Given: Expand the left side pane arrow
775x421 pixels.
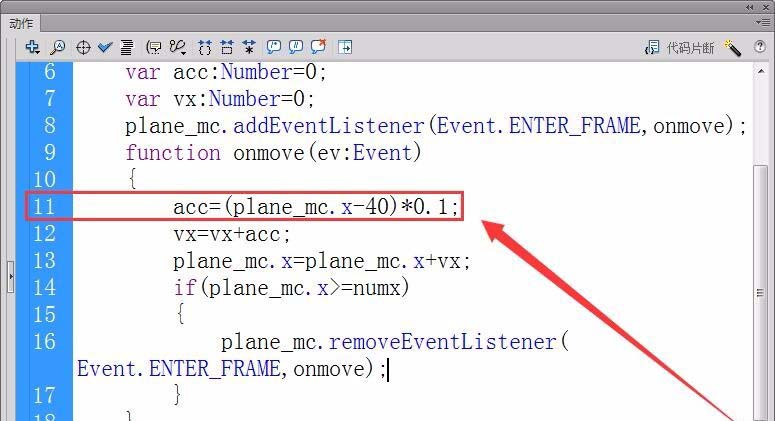Looking at the screenshot, I should 10,277.
